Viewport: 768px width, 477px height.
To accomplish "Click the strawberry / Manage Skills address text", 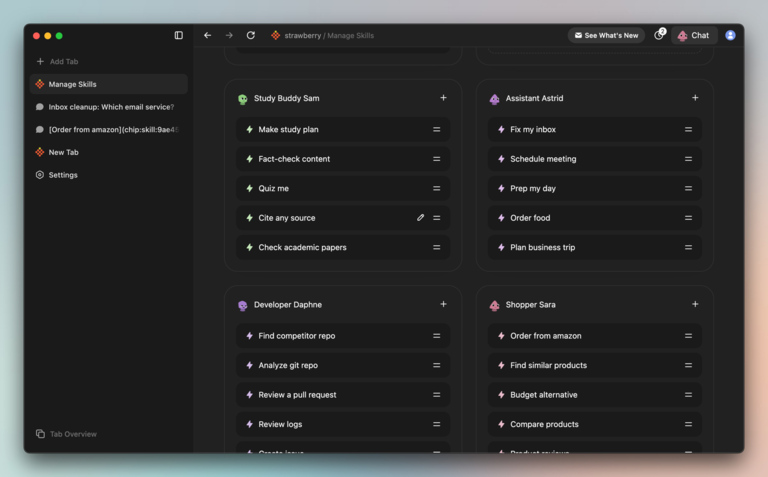I will point(329,35).
